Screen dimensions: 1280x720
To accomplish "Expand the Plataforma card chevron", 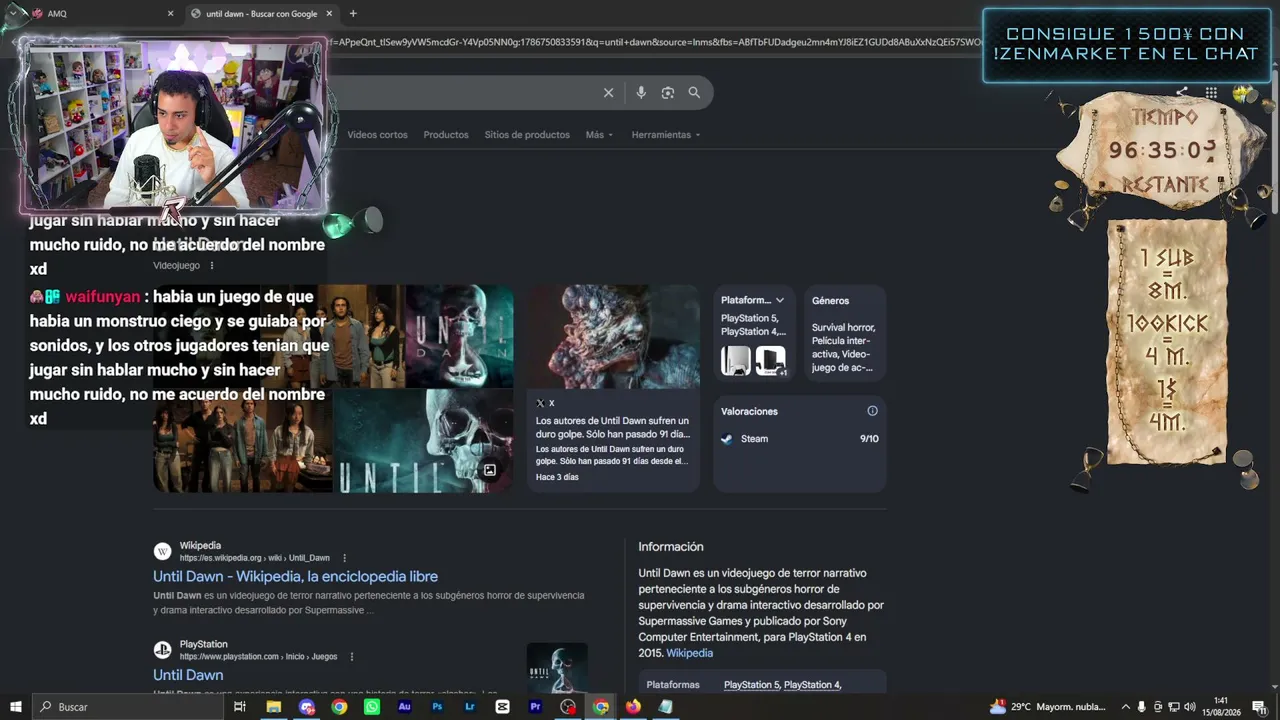I will (780, 300).
